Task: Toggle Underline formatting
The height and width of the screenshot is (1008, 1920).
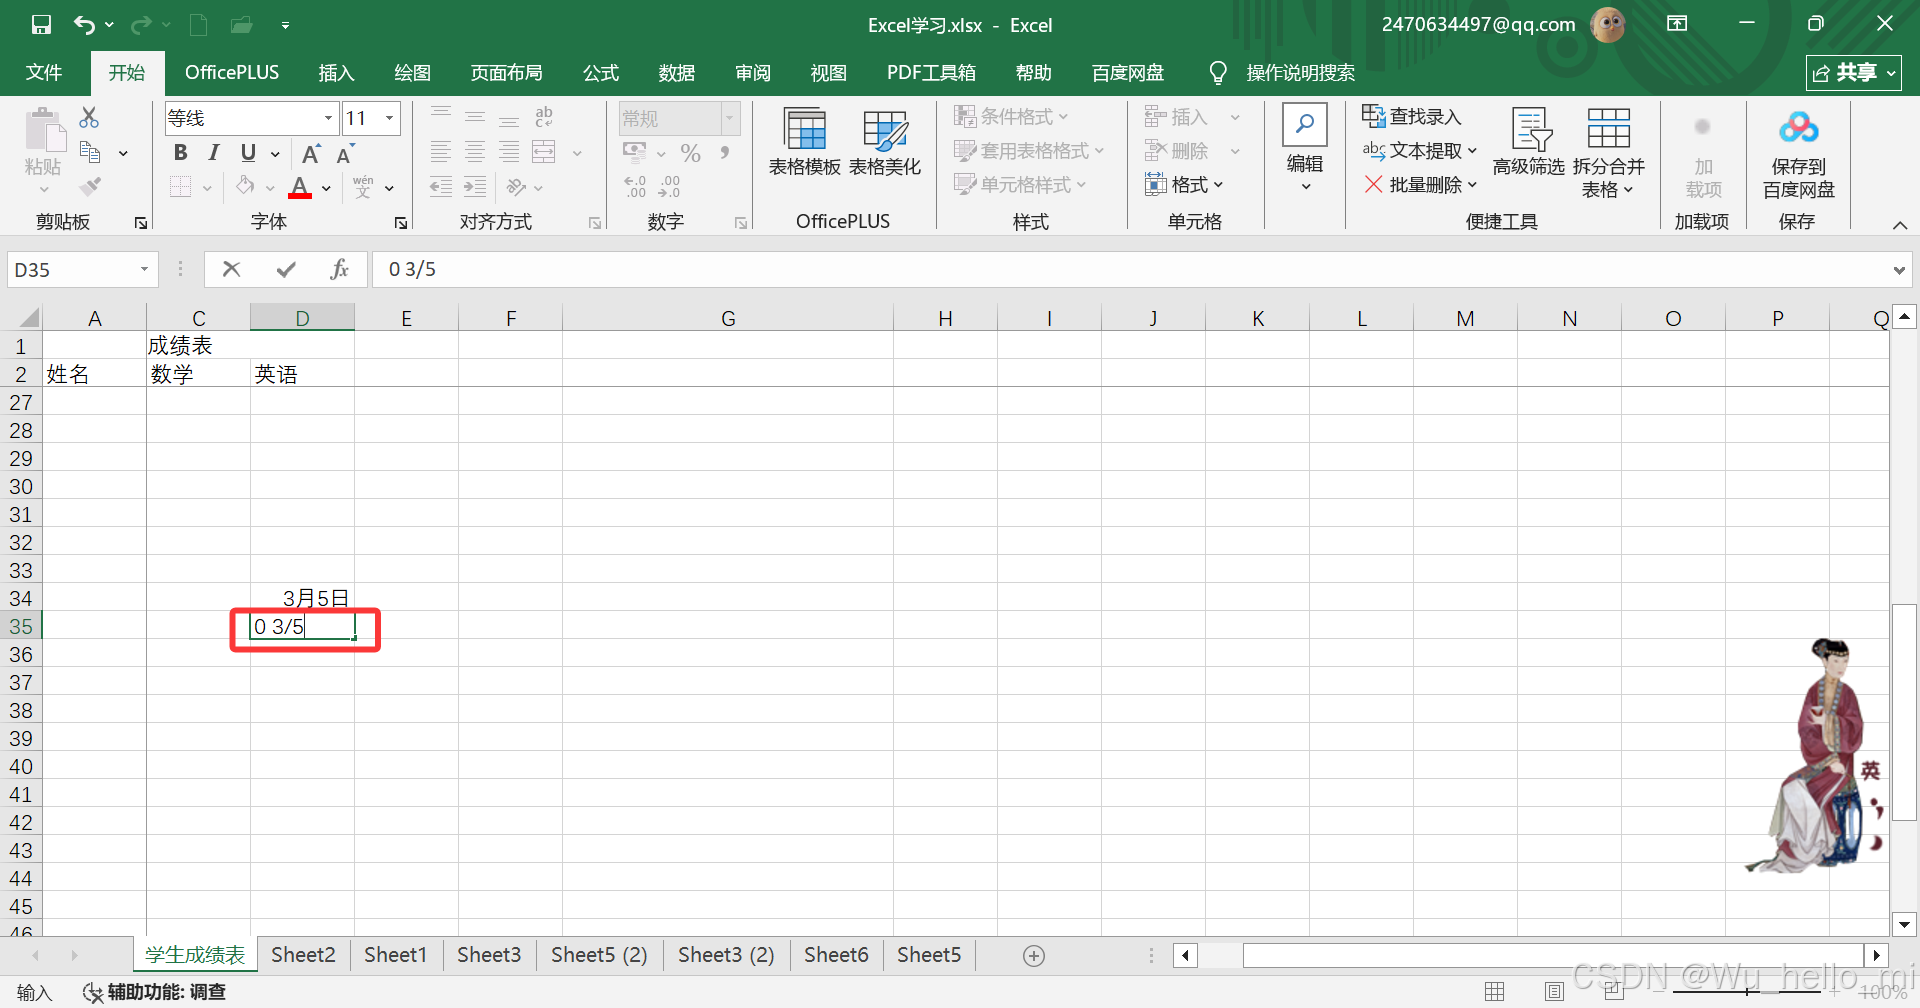Action: pyautogui.click(x=248, y=153)
